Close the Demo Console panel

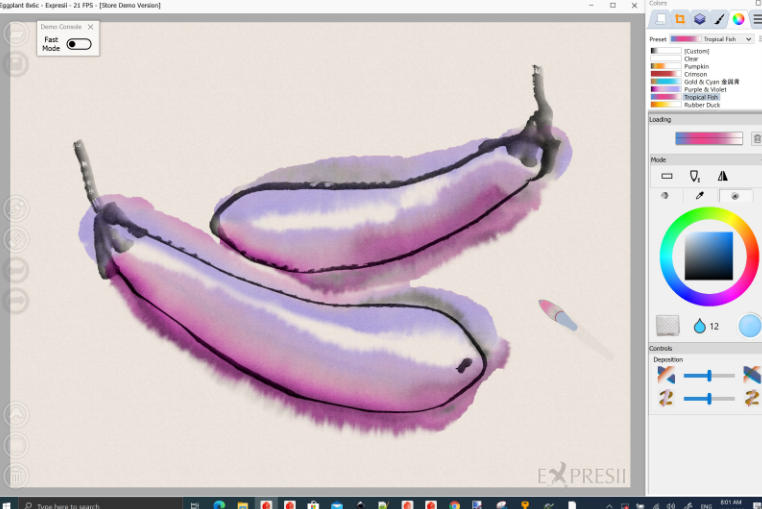(91, 27)
